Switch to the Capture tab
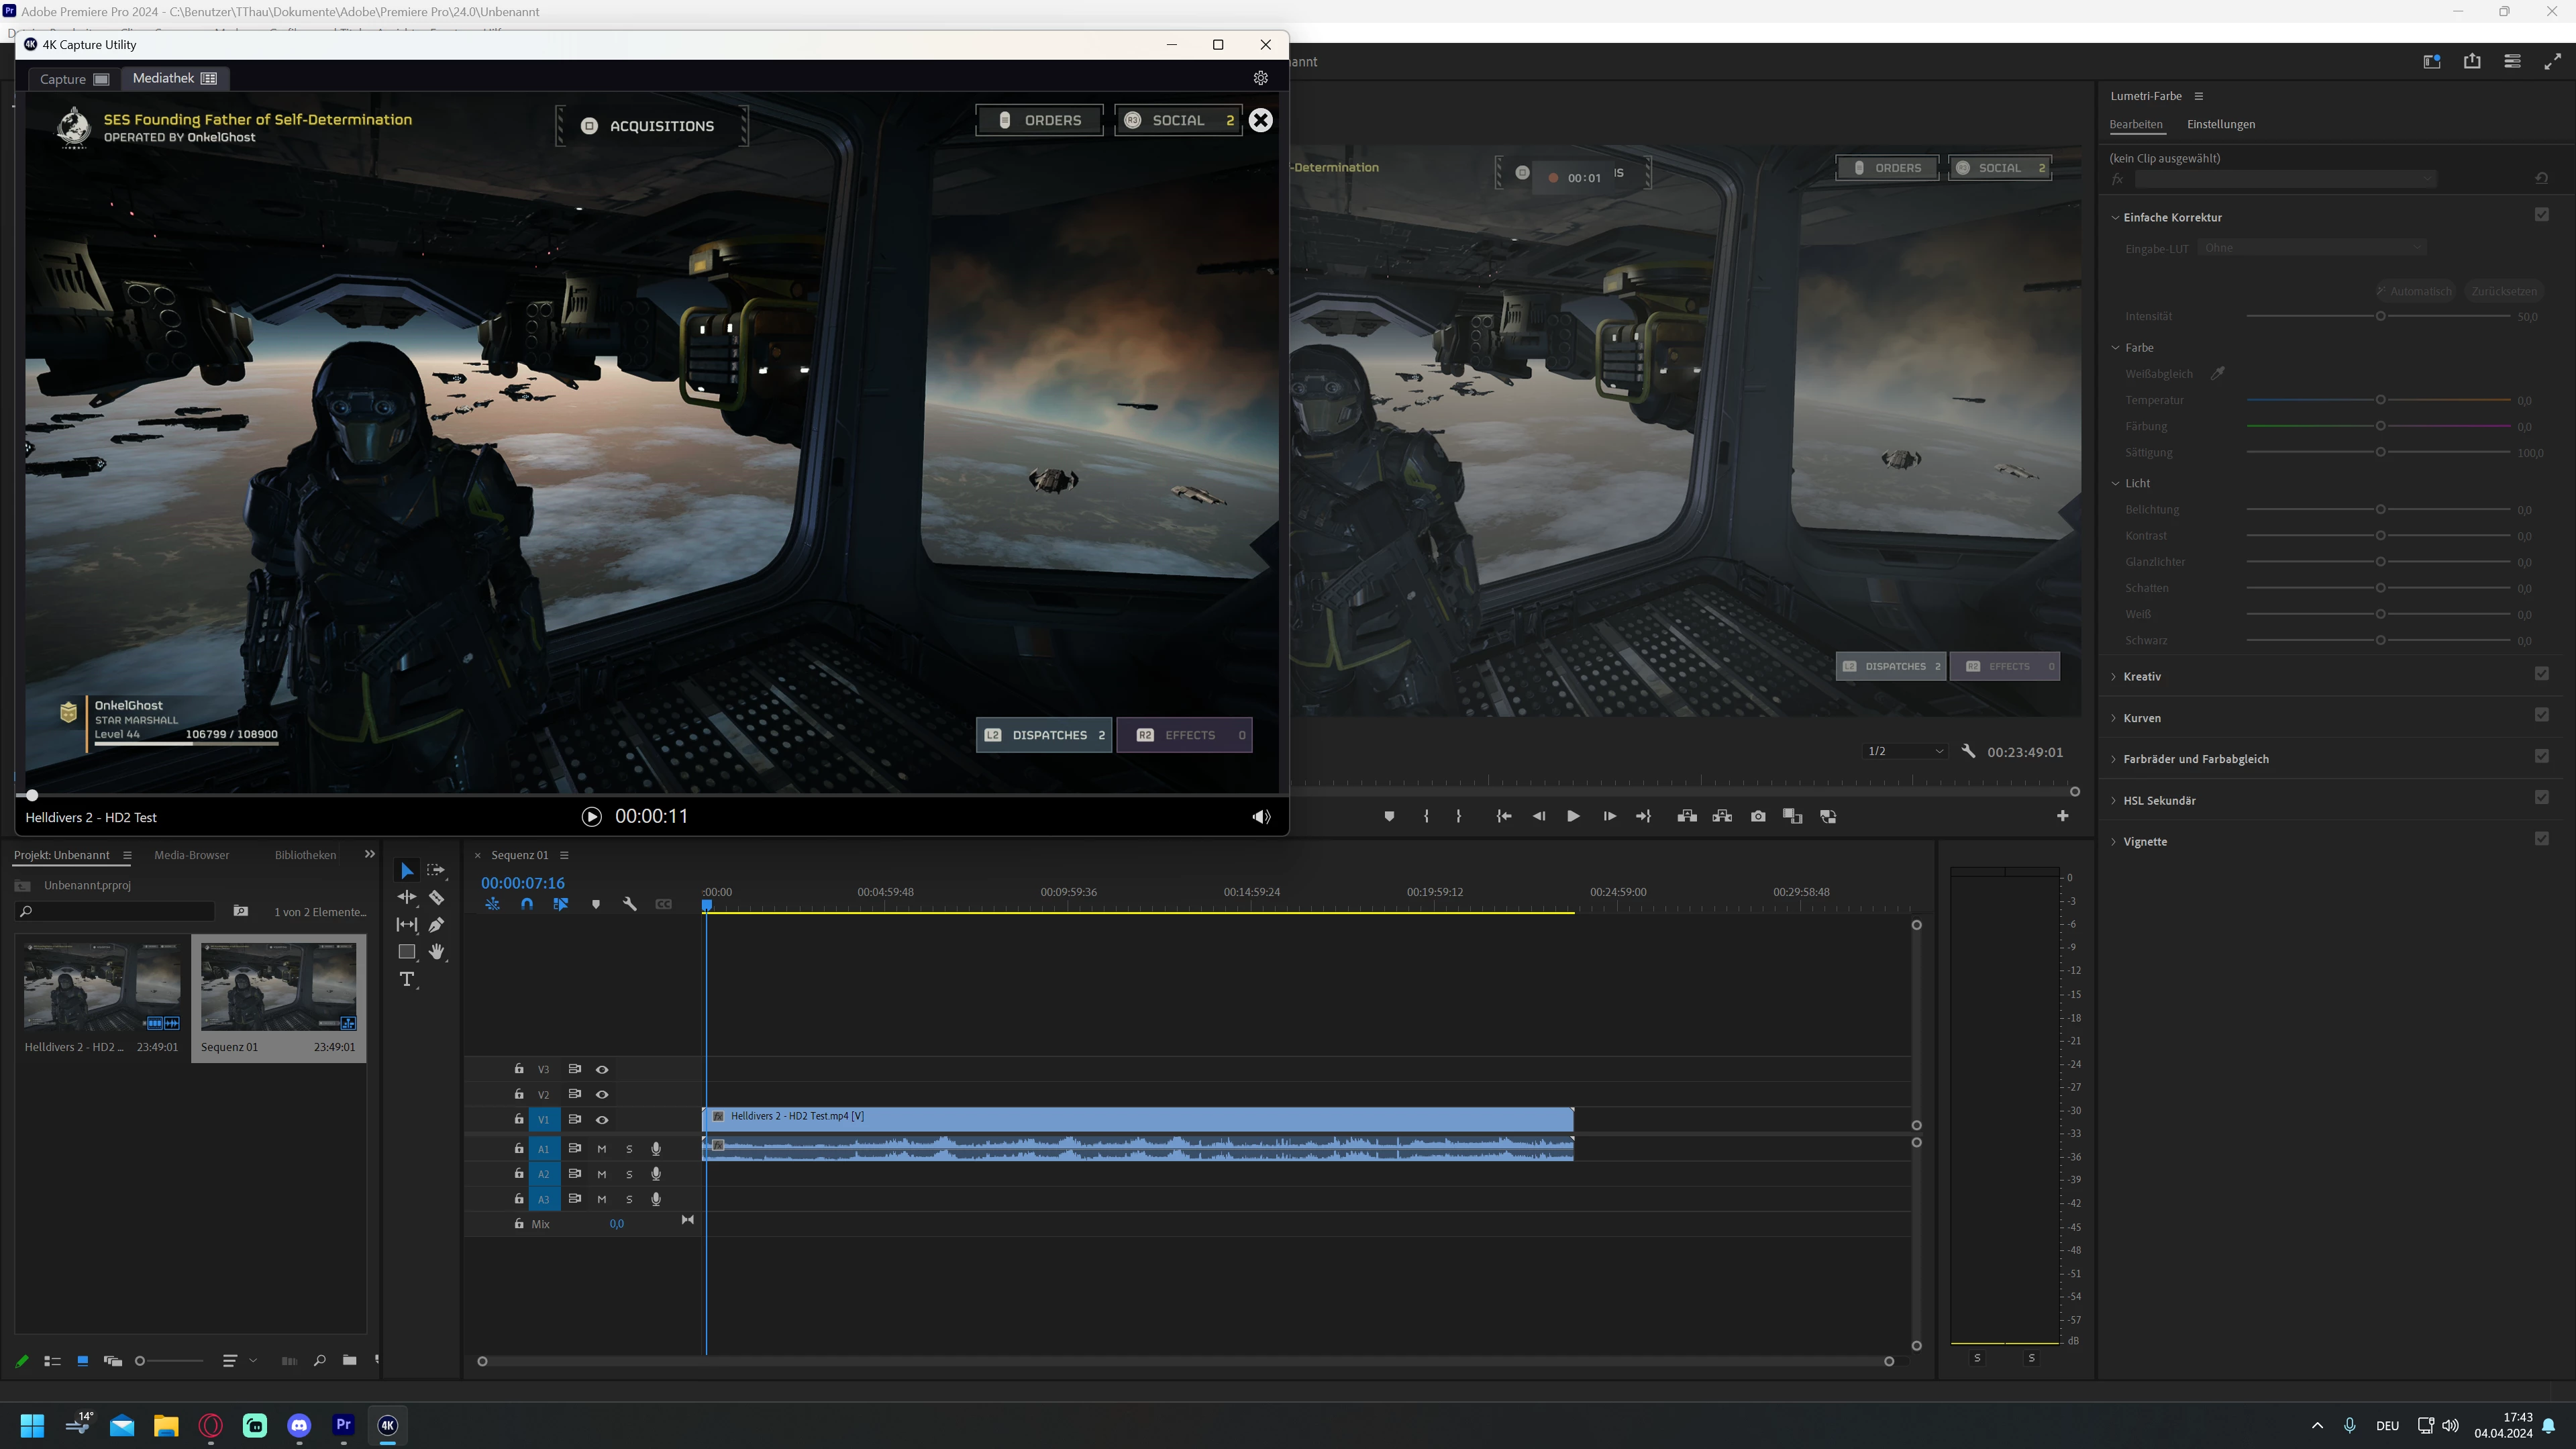 click(73, 79)
